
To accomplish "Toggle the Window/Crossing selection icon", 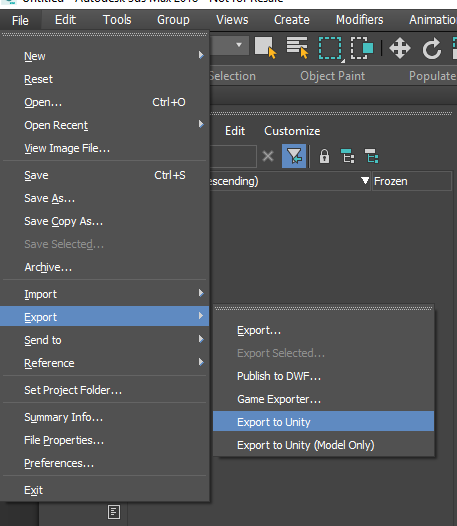I will point(362,48).
